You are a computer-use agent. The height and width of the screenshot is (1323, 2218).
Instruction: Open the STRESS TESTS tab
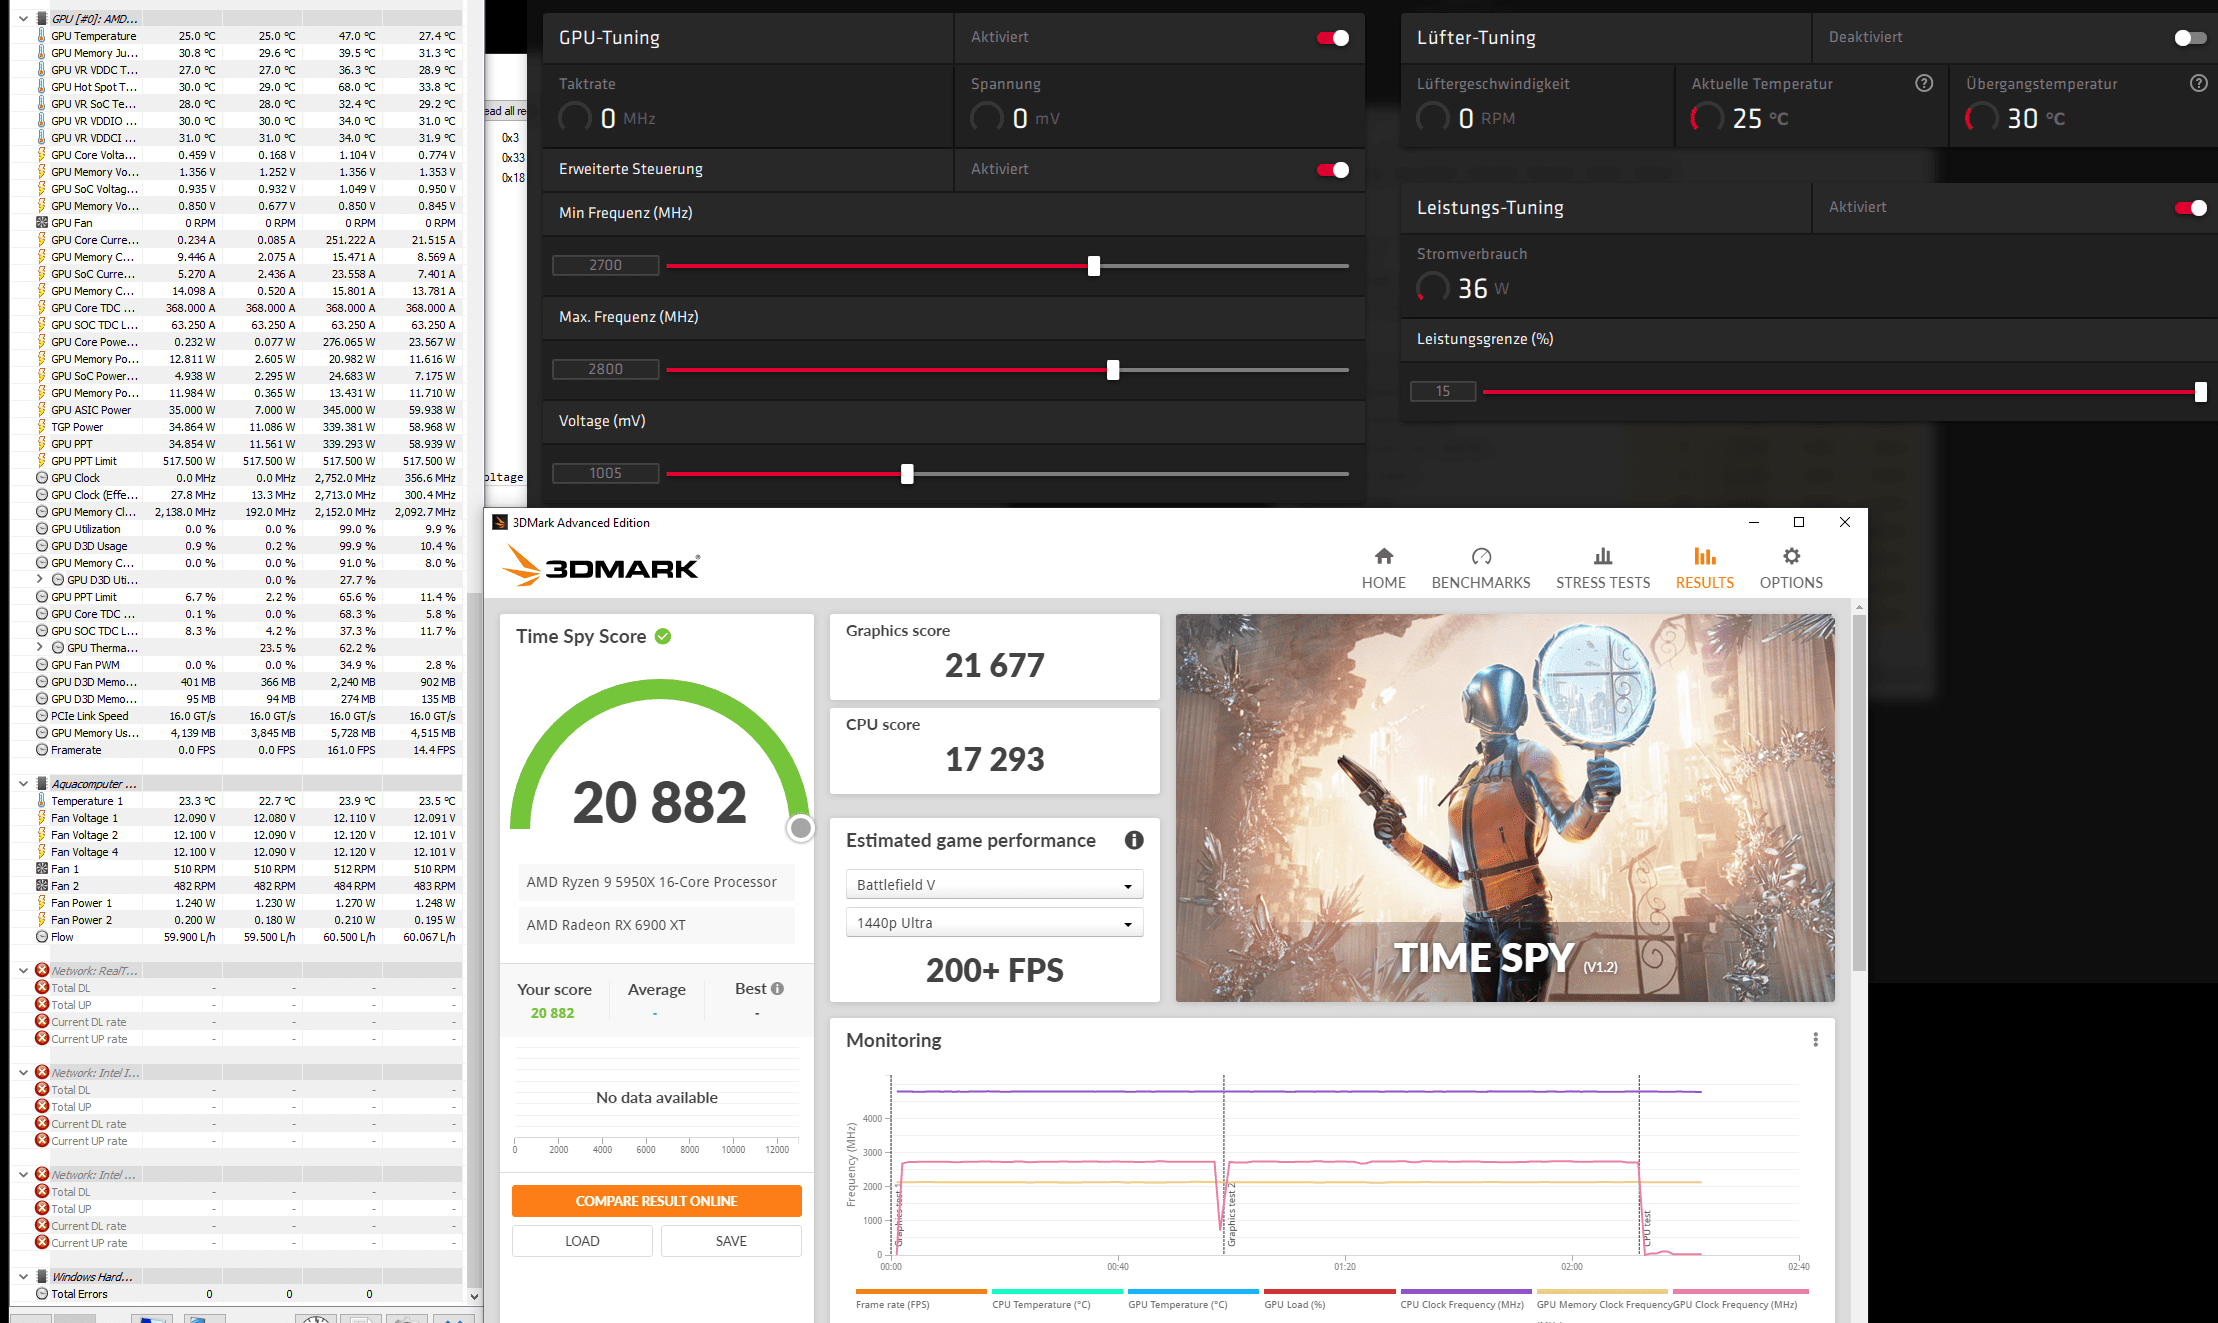[1602, 568]
